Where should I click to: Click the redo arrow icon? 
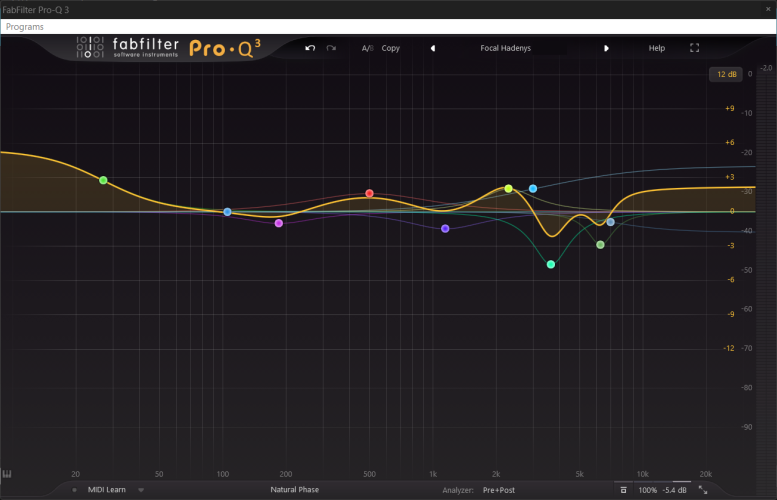(331, 48)
